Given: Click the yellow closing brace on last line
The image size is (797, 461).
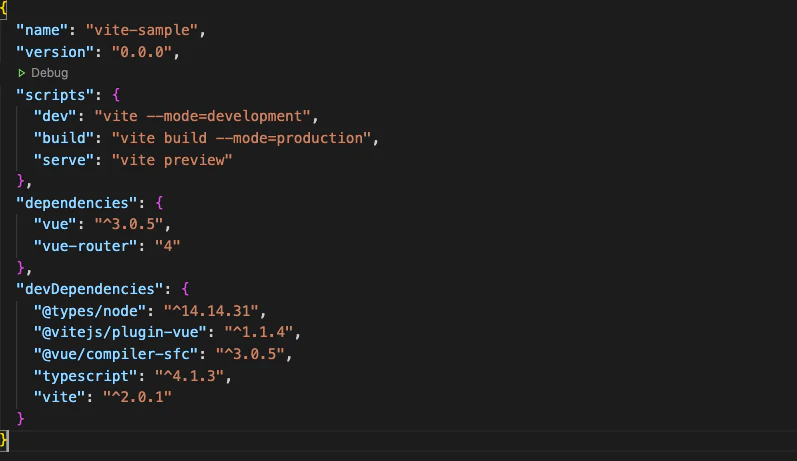Looking at the screenshot, I should tap(4, 440).
